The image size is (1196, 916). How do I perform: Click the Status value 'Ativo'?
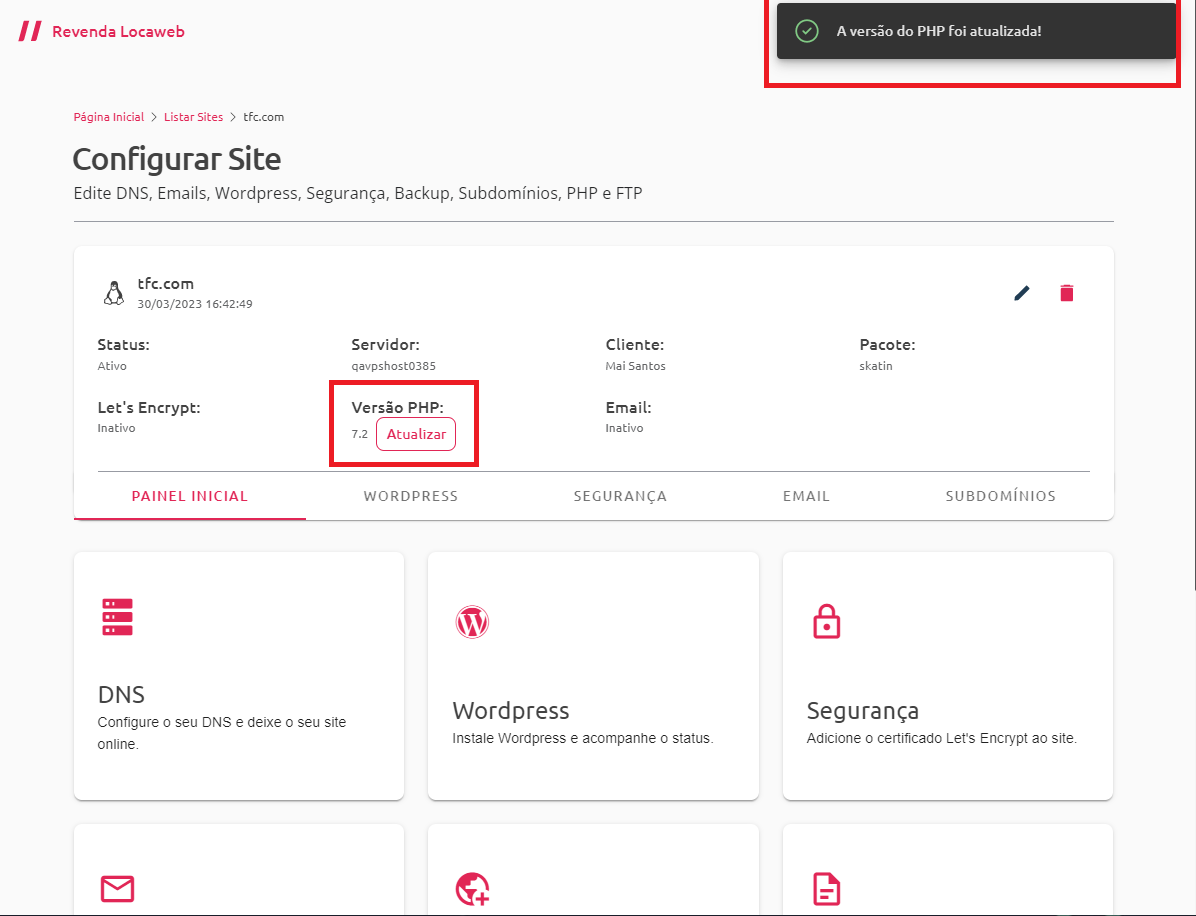point(112,366)
